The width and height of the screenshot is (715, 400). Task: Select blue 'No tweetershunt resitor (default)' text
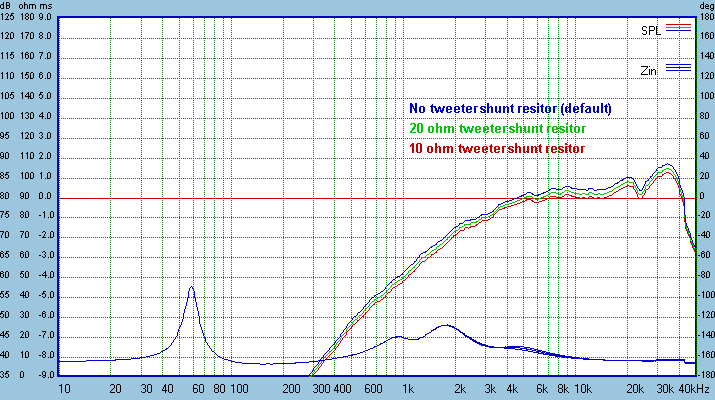point(510,108)
